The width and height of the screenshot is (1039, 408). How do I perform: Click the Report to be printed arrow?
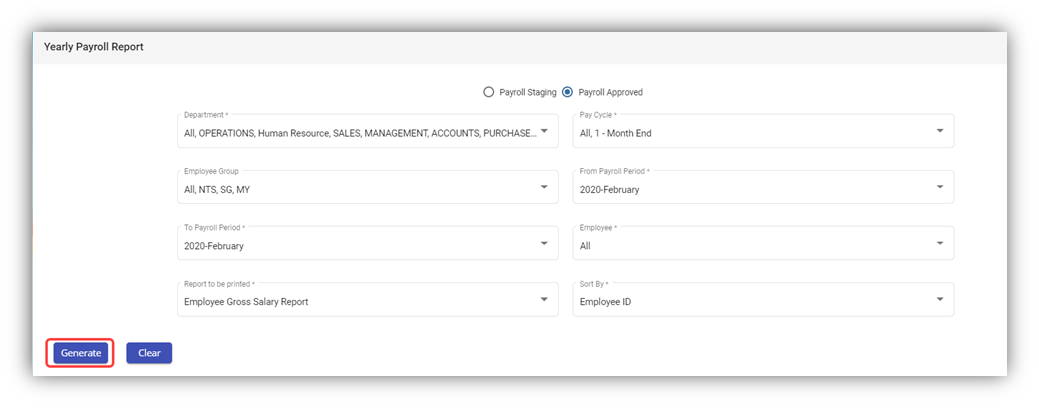coord(544,299)
